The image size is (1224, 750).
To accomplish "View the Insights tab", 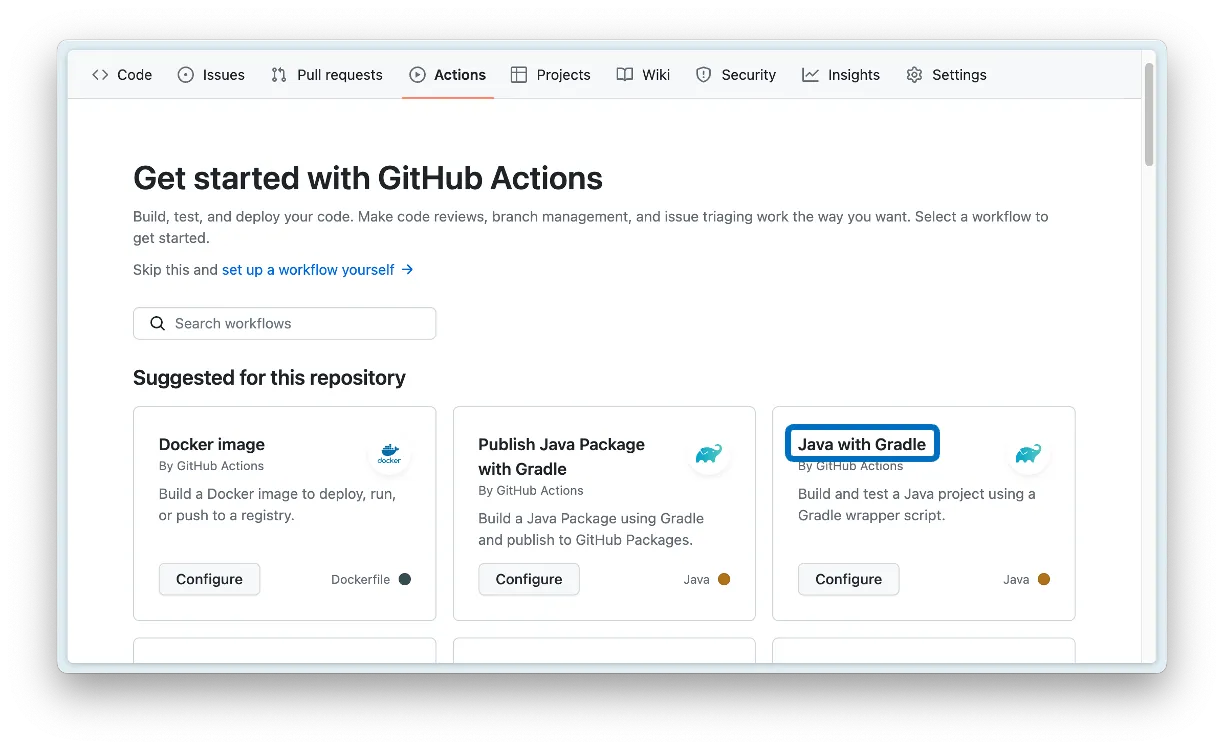I will [841, 75].
